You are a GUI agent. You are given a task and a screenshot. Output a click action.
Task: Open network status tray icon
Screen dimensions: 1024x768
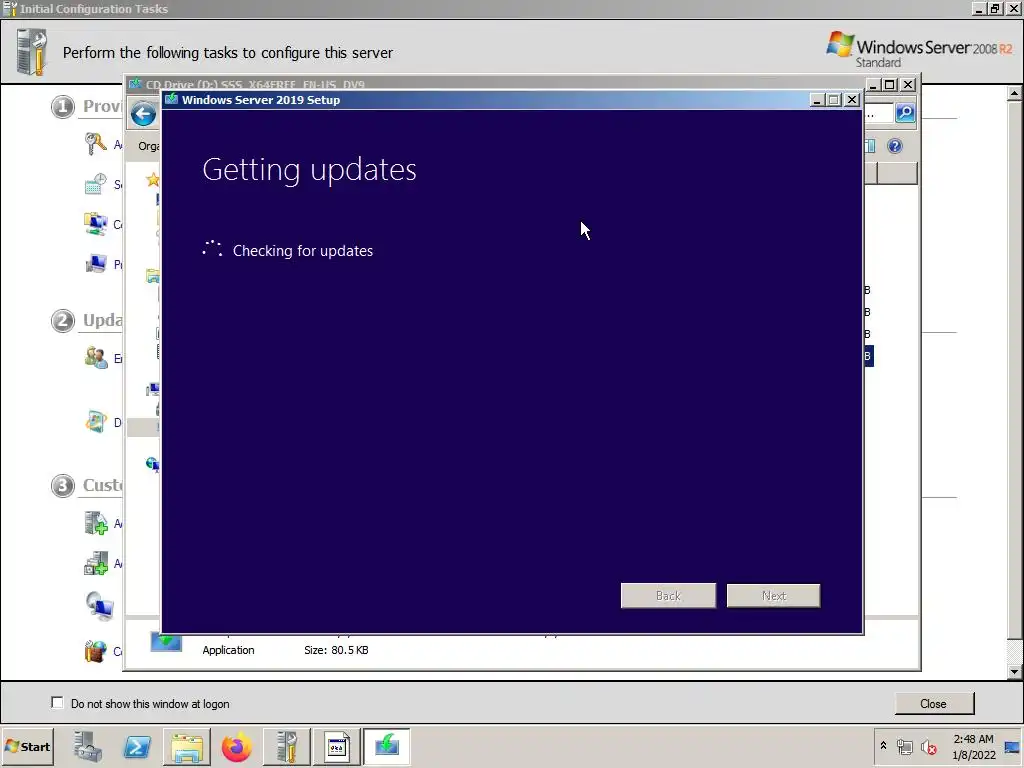904,746
